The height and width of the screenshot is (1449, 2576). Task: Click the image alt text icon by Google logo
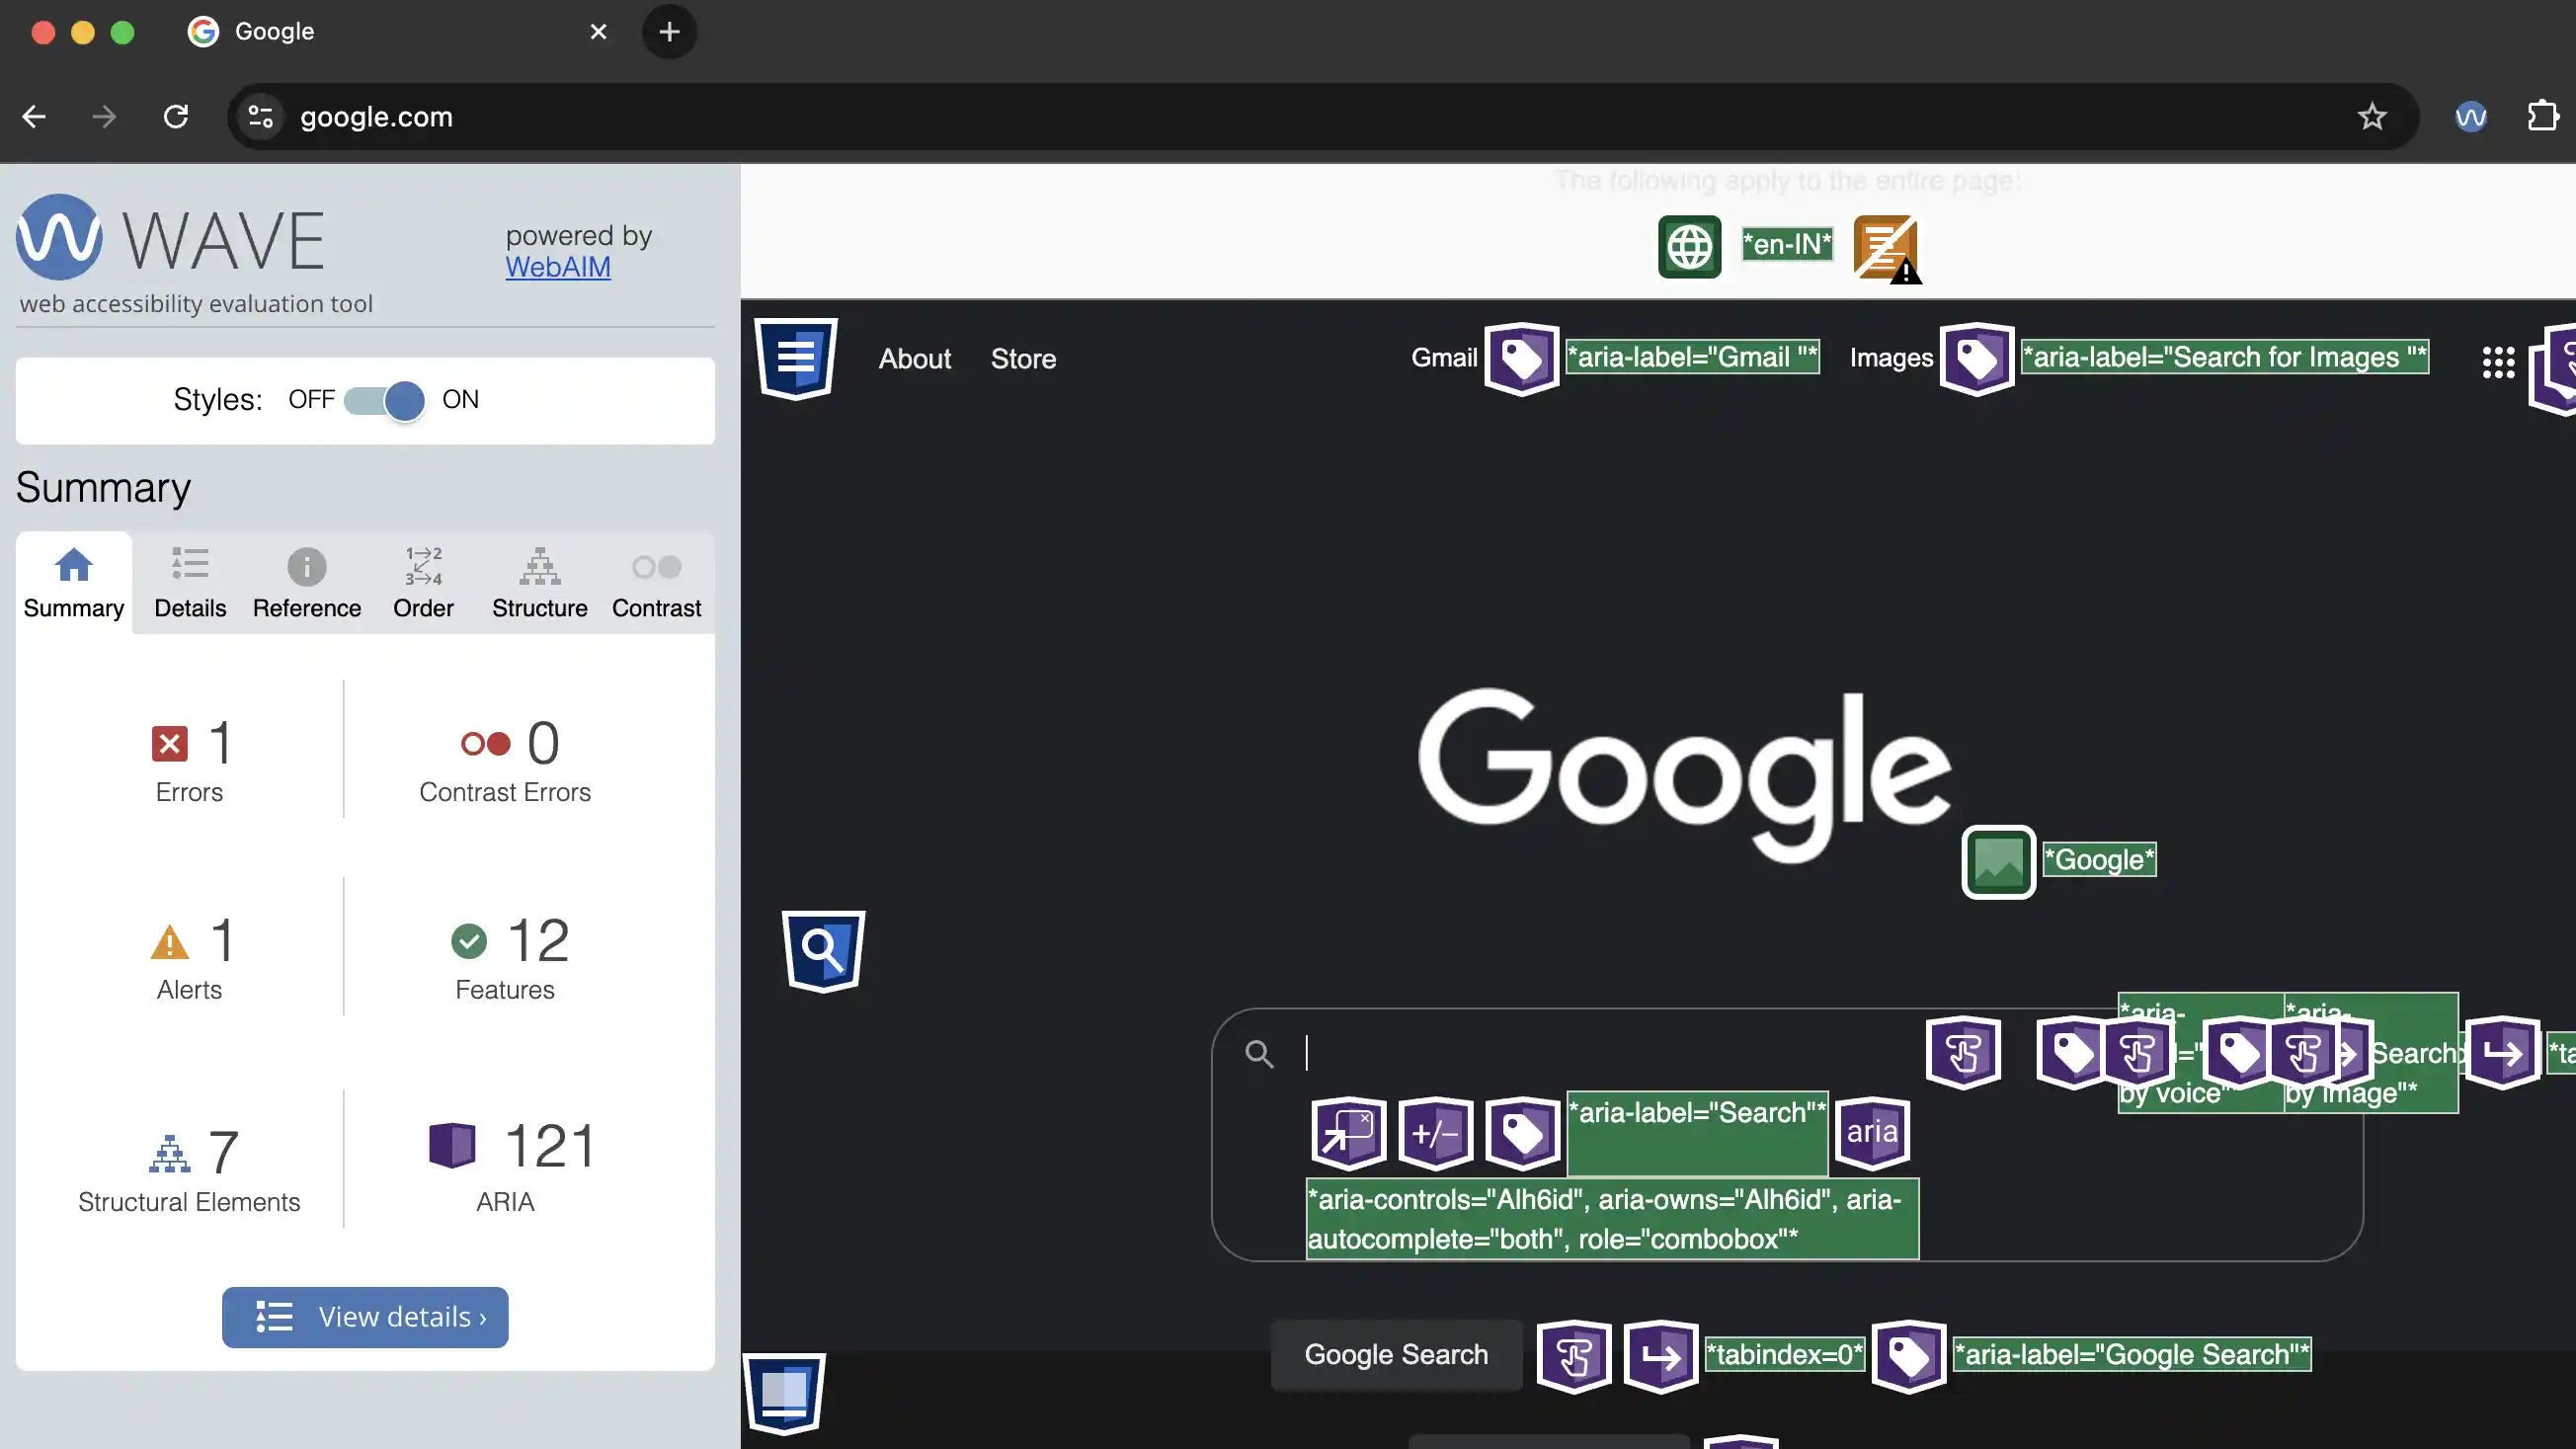(x=1998, y=861)
